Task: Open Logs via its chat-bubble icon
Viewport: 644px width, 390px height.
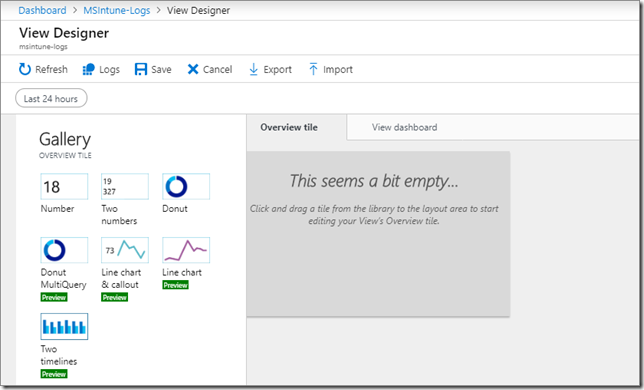Action: click(x=88, y=69)
